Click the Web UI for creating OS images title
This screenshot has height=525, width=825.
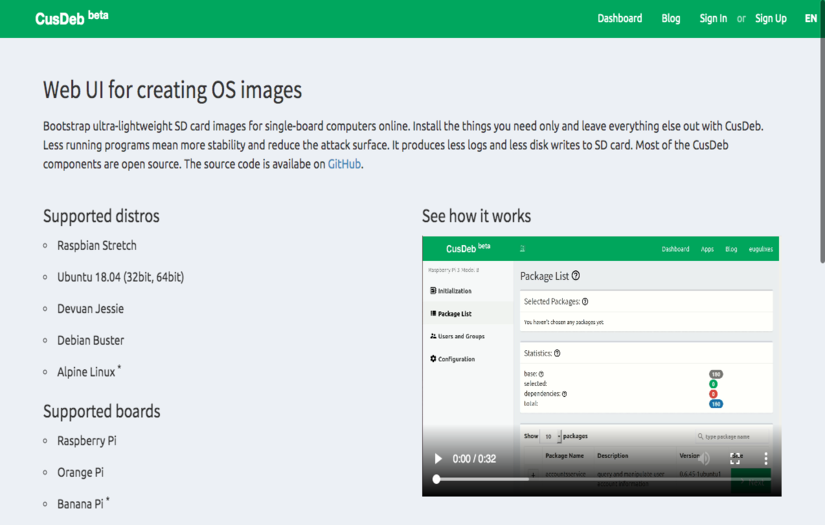pos(173,90)
